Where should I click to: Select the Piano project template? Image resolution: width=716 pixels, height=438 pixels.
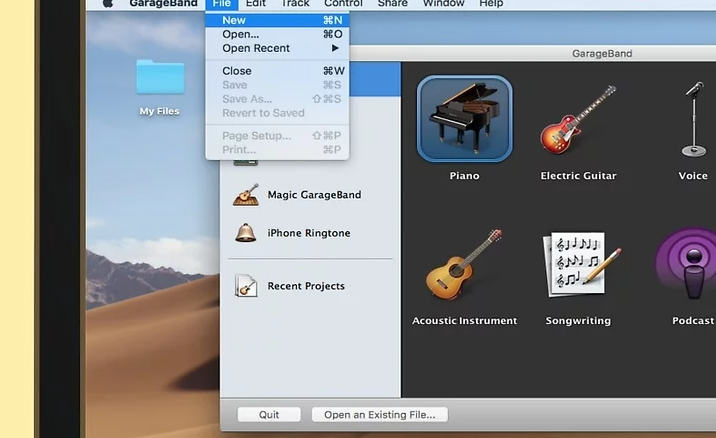click(464, 119)
